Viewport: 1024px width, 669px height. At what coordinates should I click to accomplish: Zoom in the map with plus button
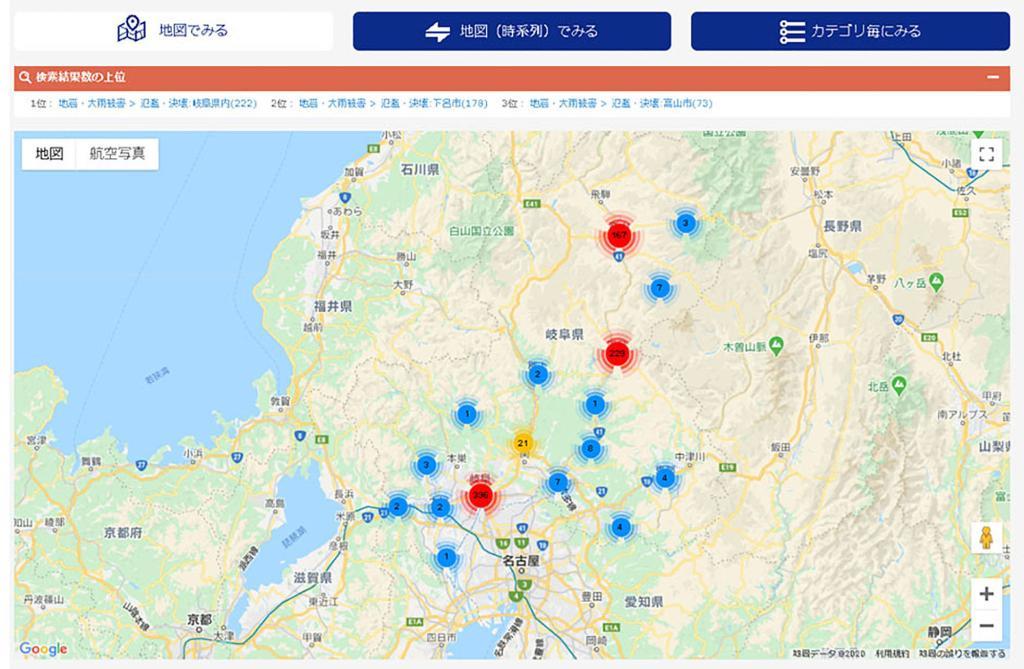click(x=986, y=594)
